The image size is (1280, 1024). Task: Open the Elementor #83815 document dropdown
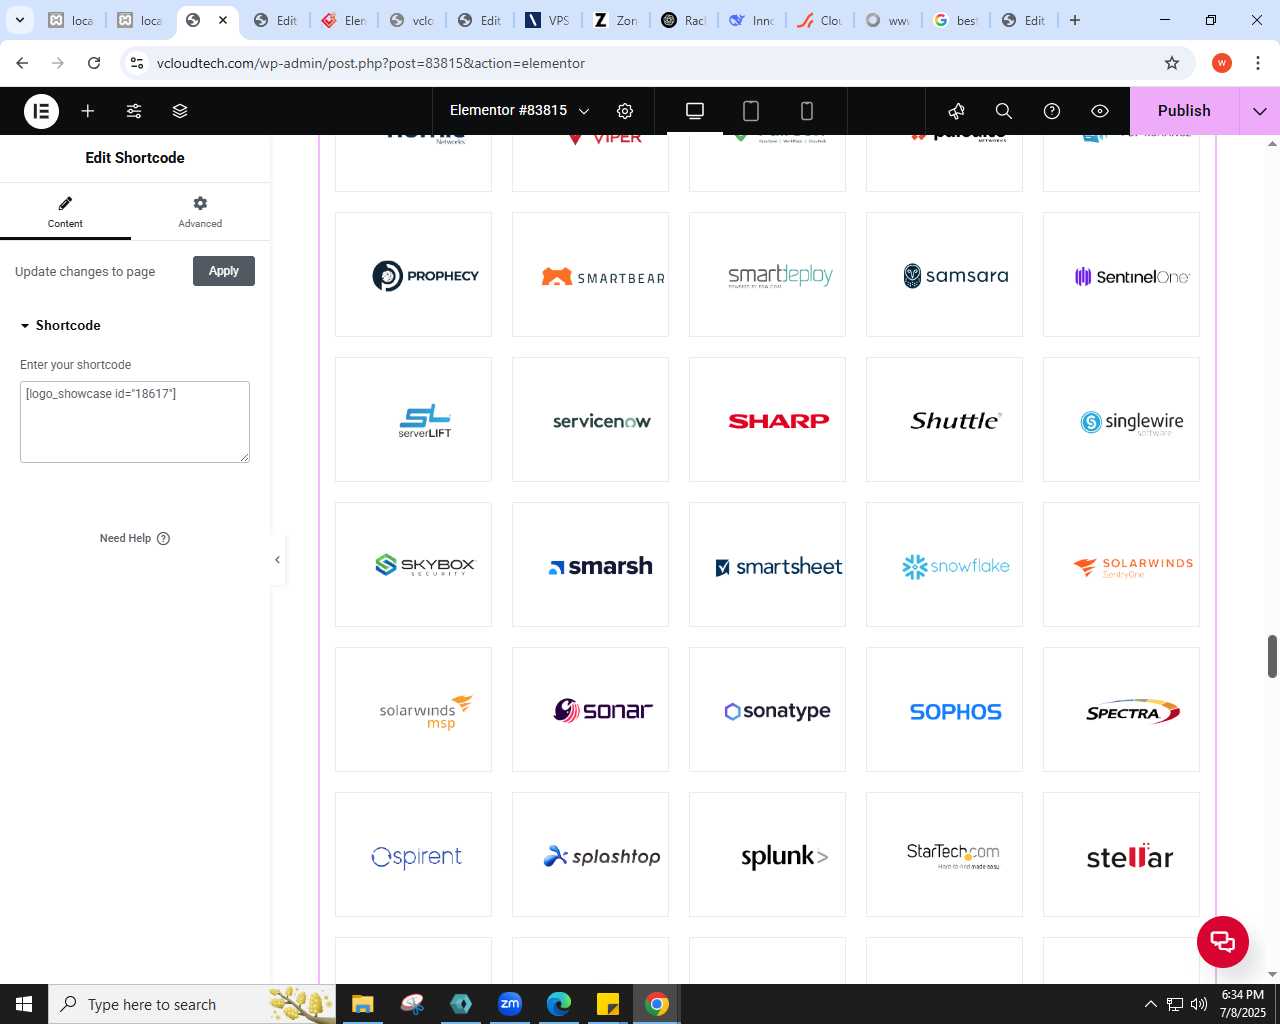click(520, 111)
